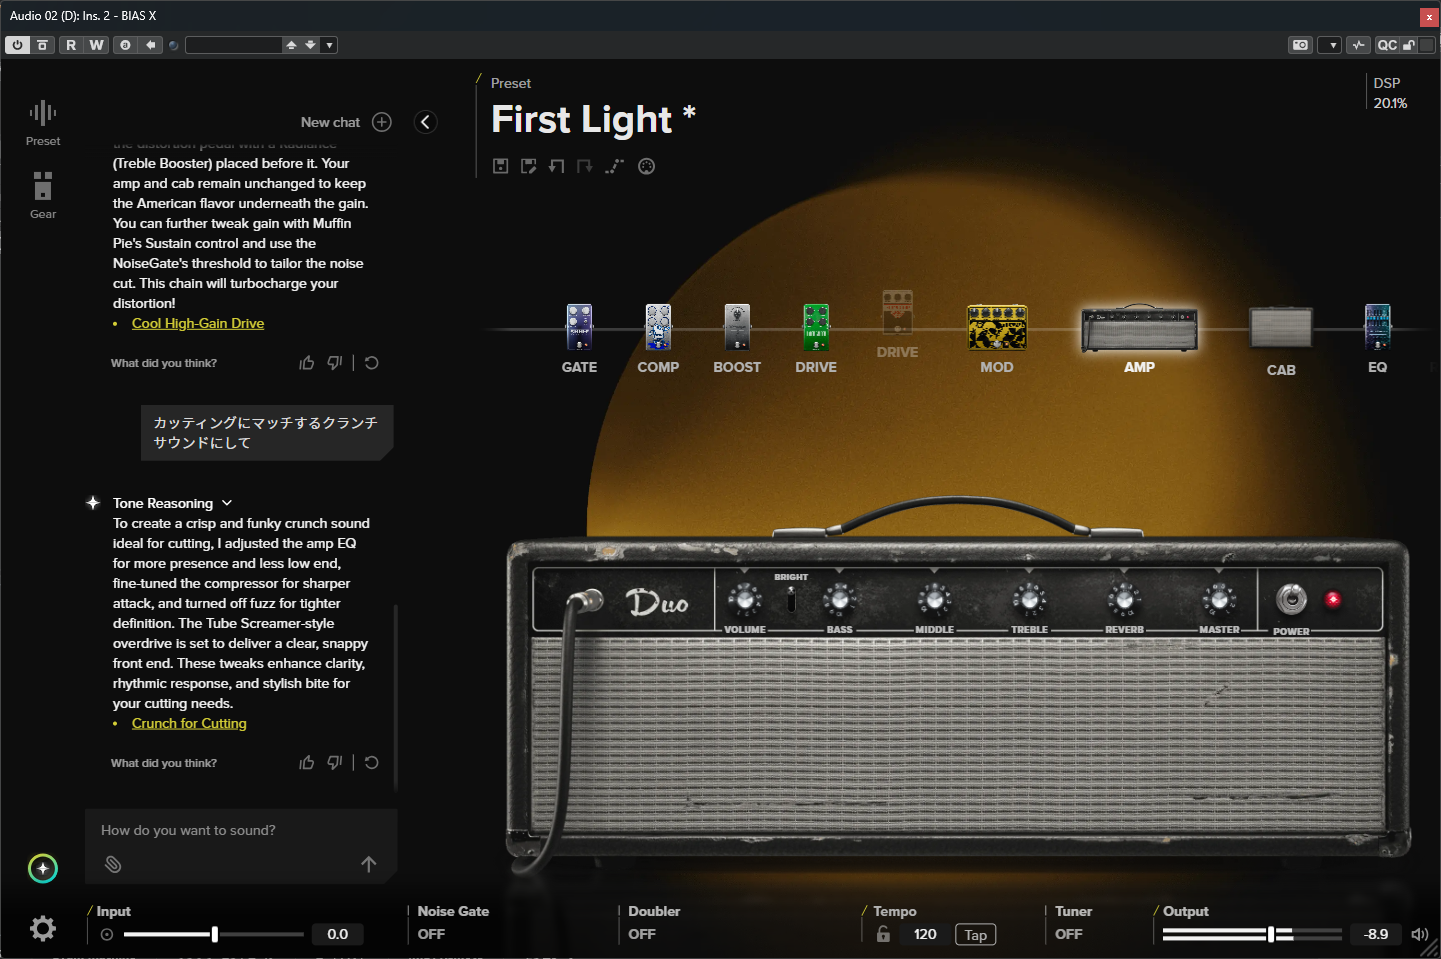Toggle the Write automation W button

coord(96,45)
